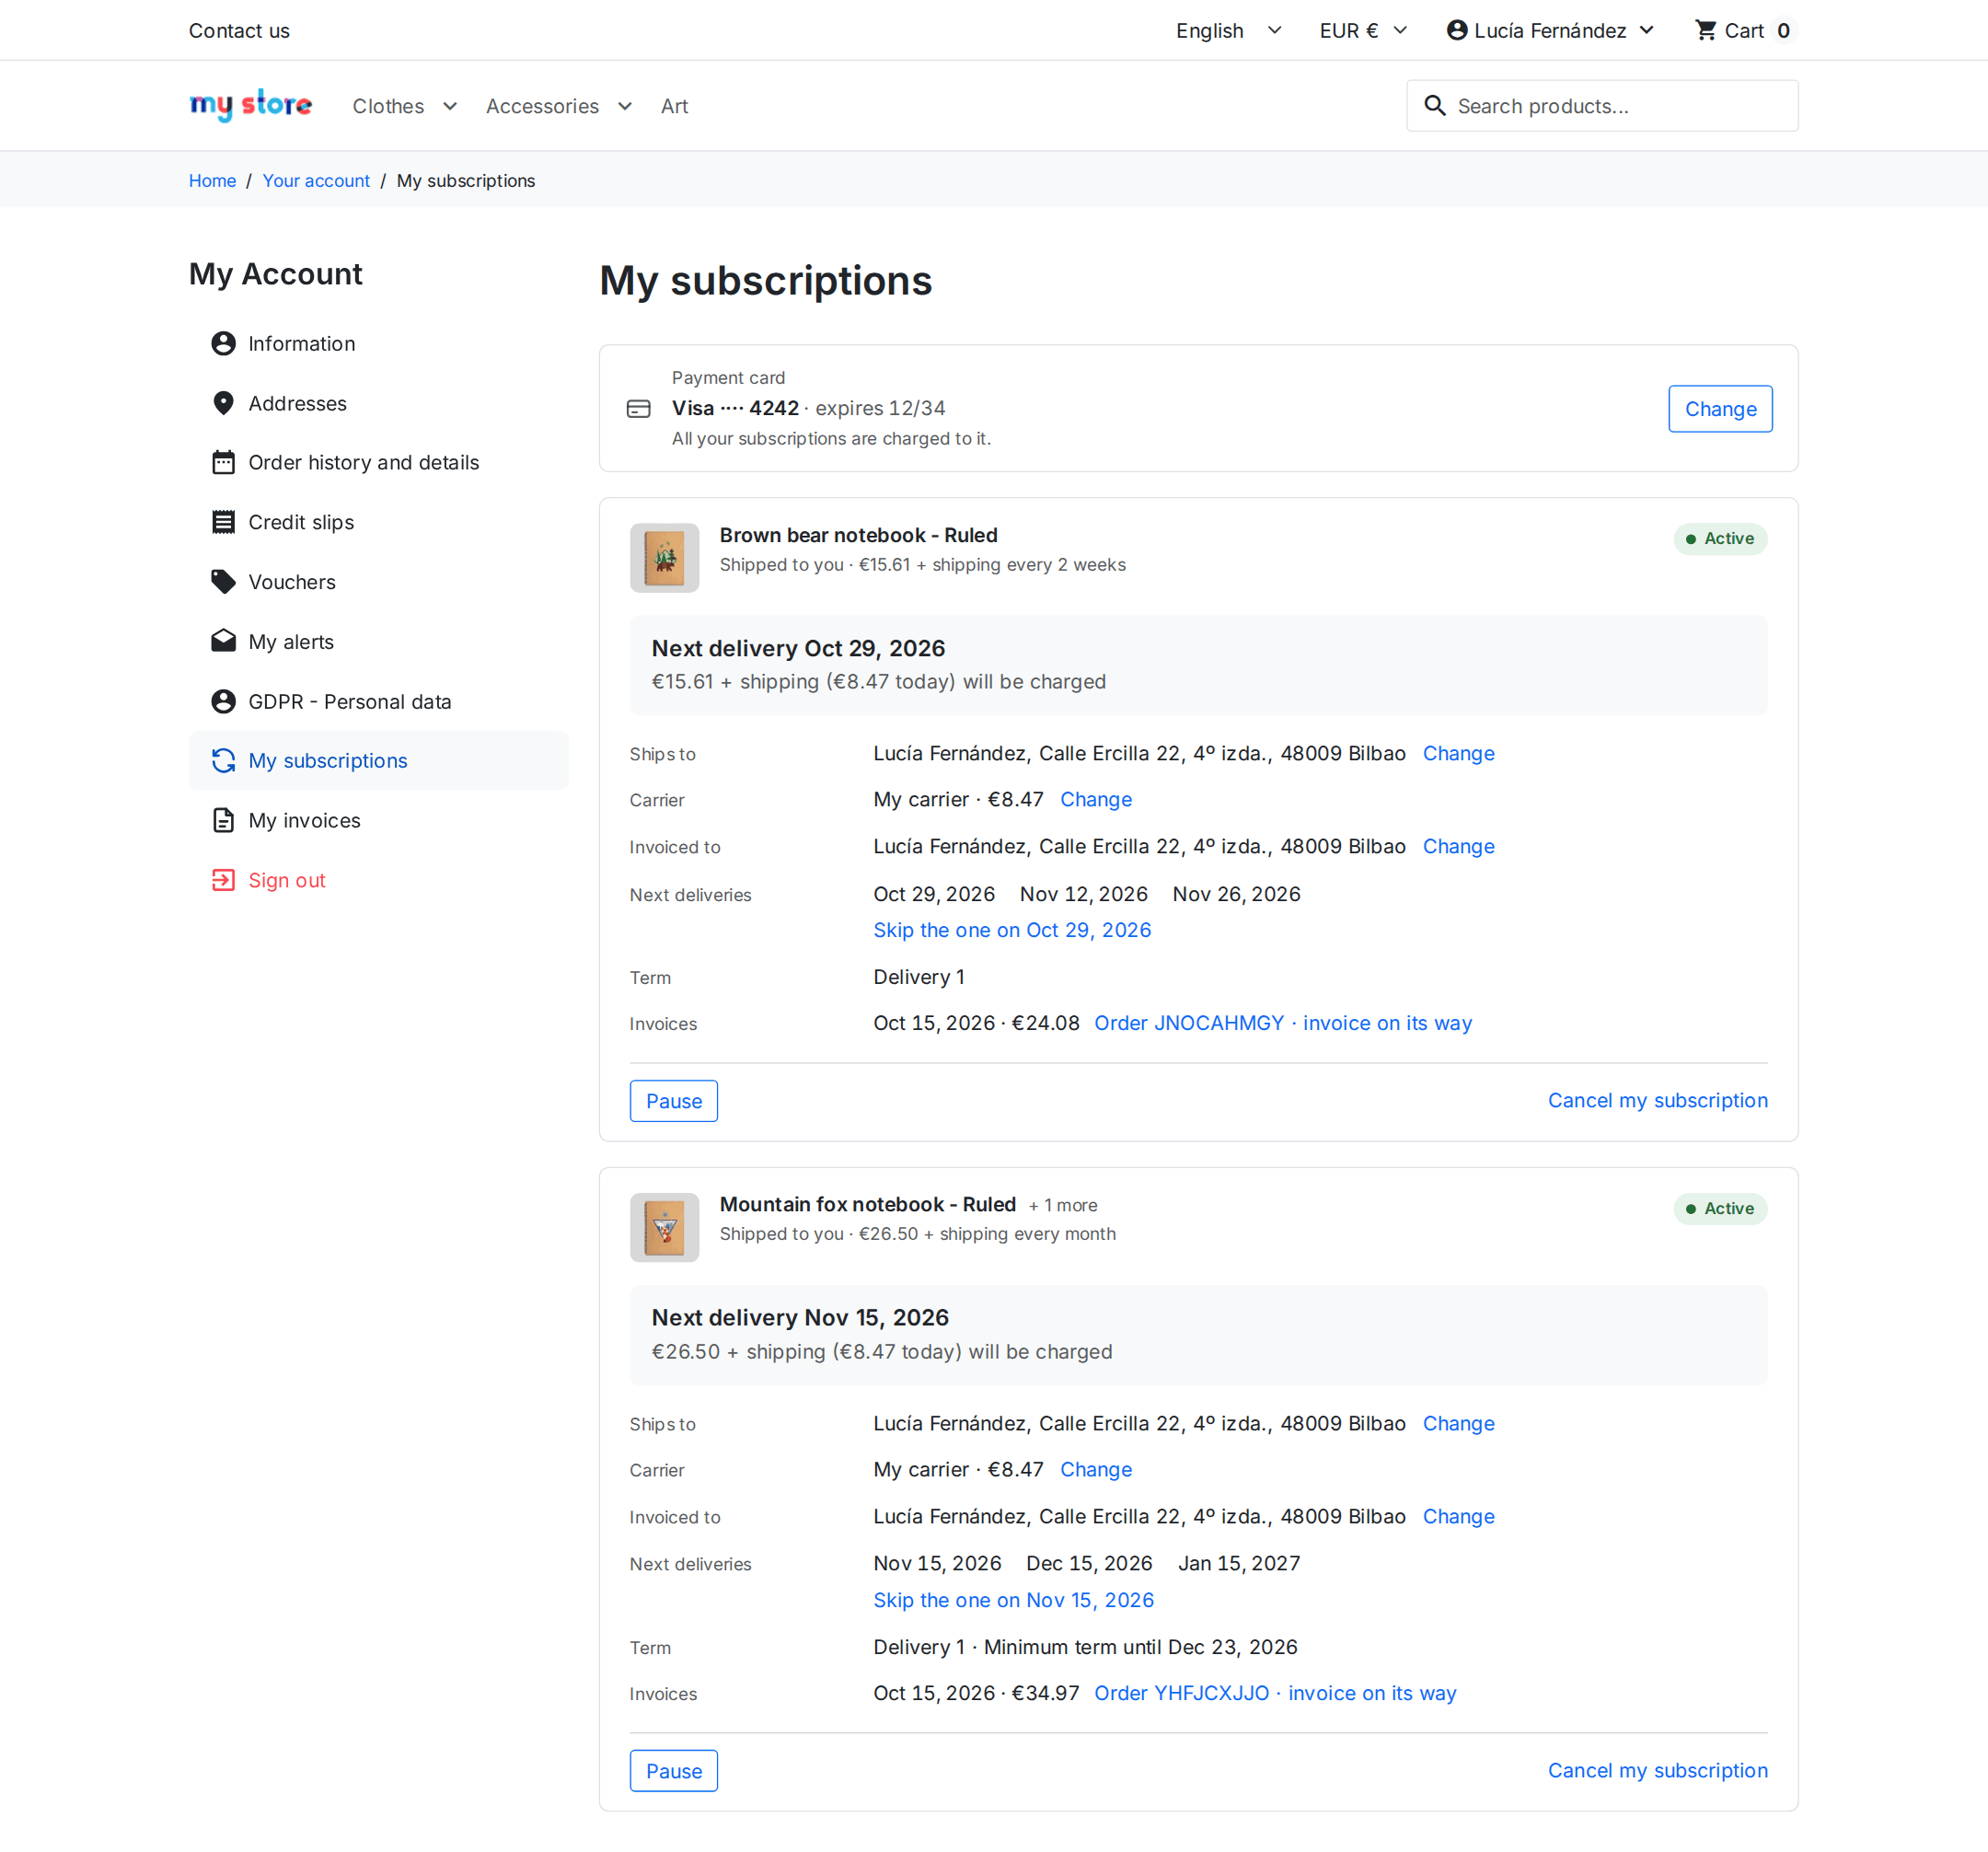Image resolution: width=1988 pixels, height=1852 pixels.
Task: Open the EUR € currency dropdown
Action: pos(1363,30)
